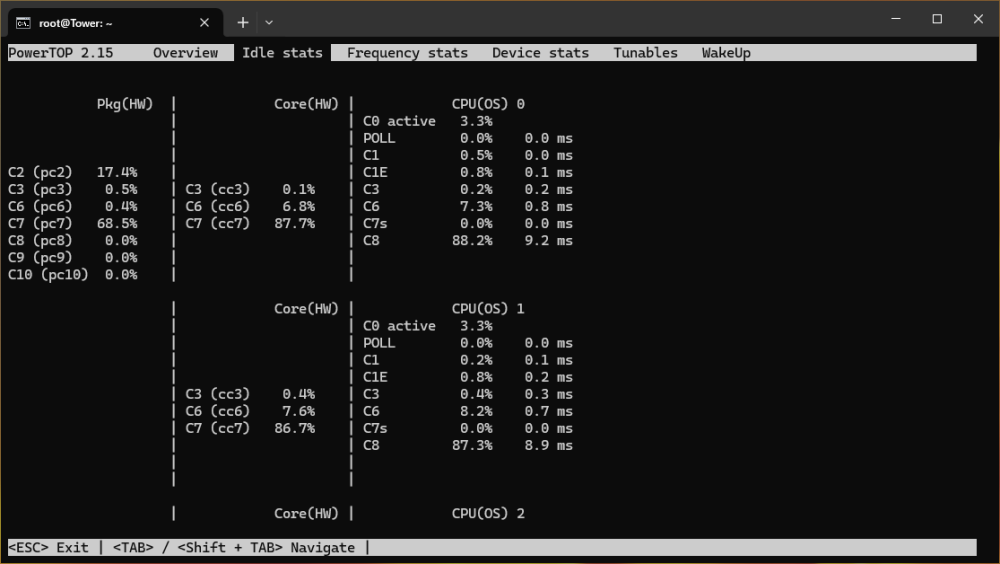Open the Frequency stats tab
This screenshot has height=564, width=1000.
pos(407,53)
